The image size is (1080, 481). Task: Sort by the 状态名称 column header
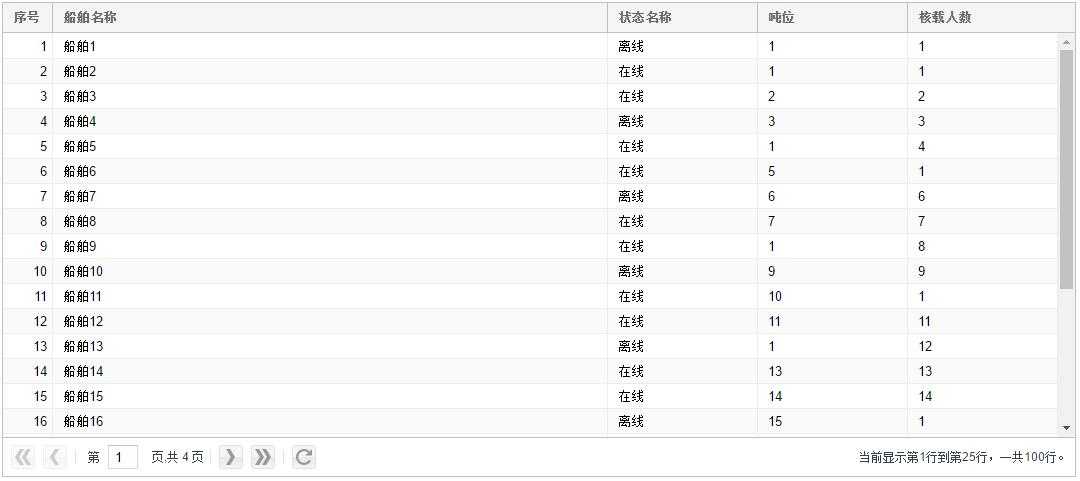click(x=682, y=18)
